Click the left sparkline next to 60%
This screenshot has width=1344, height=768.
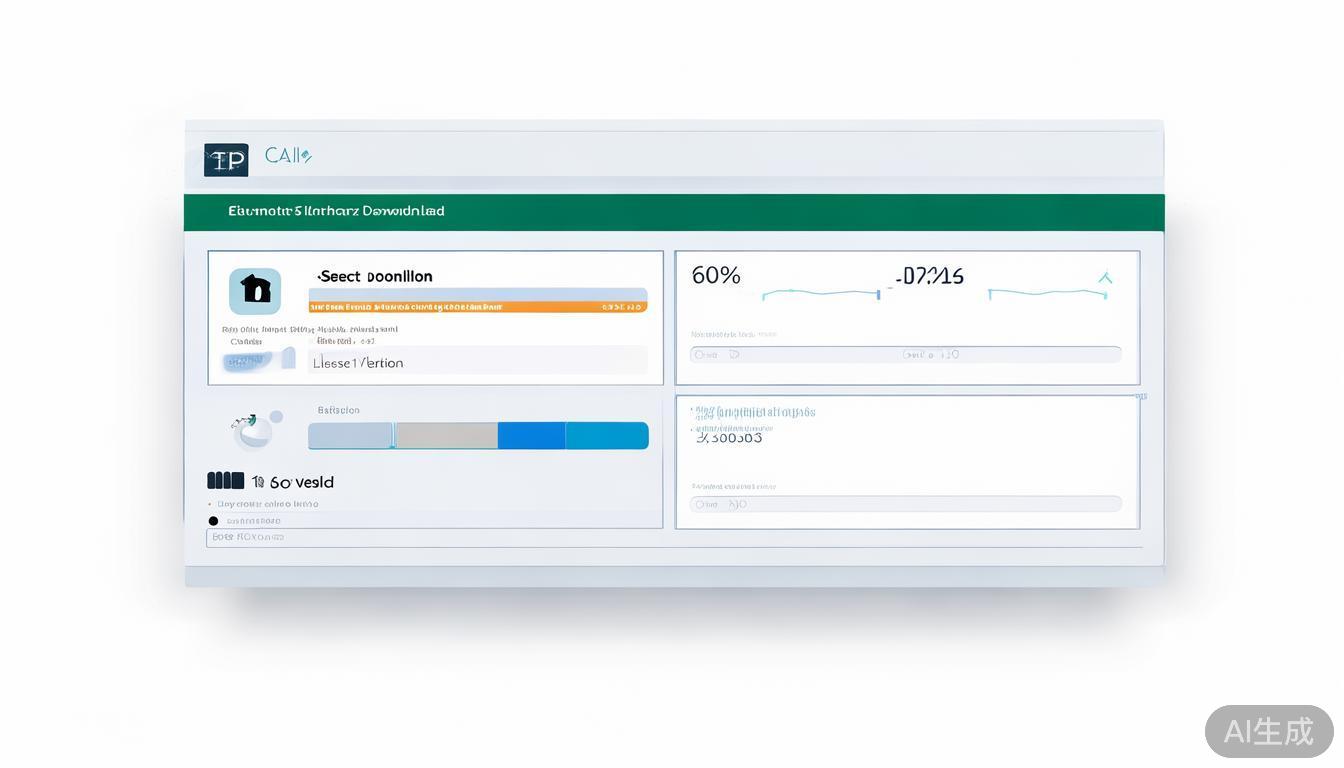(820, 293)
